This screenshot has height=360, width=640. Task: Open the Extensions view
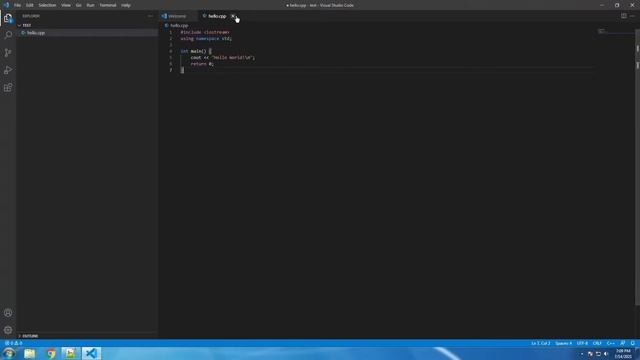coord(8,88)
